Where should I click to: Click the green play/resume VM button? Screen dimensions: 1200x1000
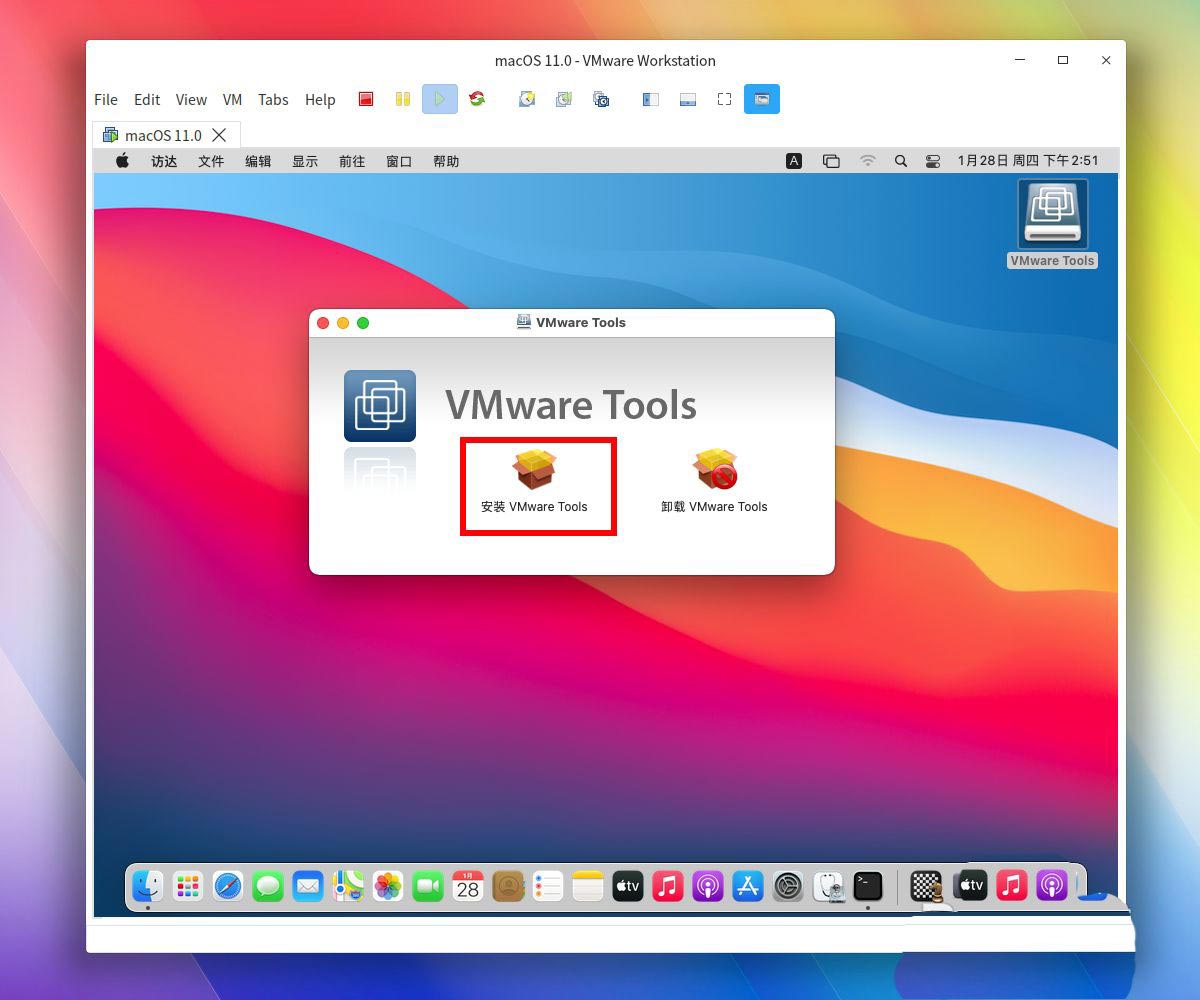pos(439,99)
